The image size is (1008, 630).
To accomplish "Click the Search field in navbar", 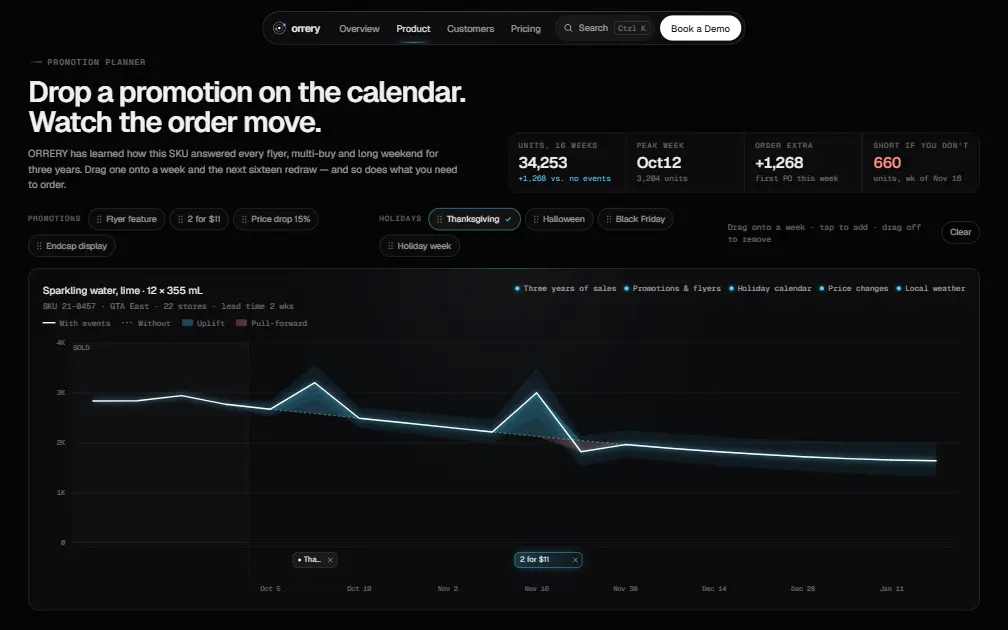I will [606, 28].
